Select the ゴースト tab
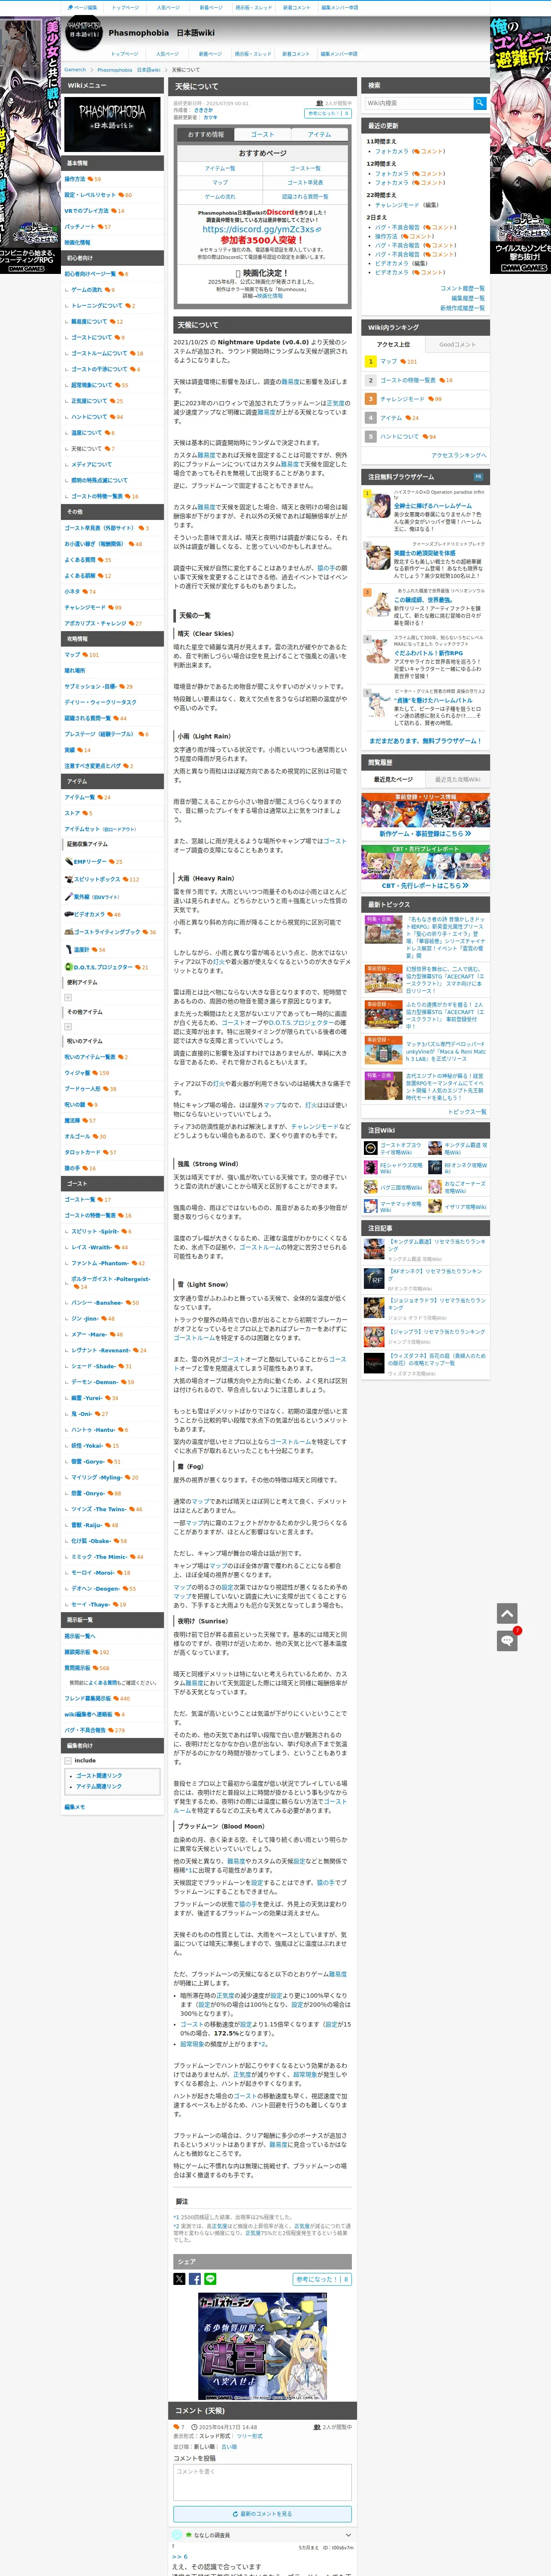This screenshot has width=551, height=2576. pyautogui.click(x=262, y=134)
